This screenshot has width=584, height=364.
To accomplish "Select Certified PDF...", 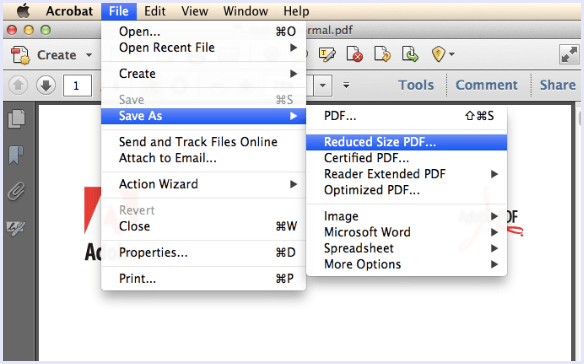I will (406, 158).
